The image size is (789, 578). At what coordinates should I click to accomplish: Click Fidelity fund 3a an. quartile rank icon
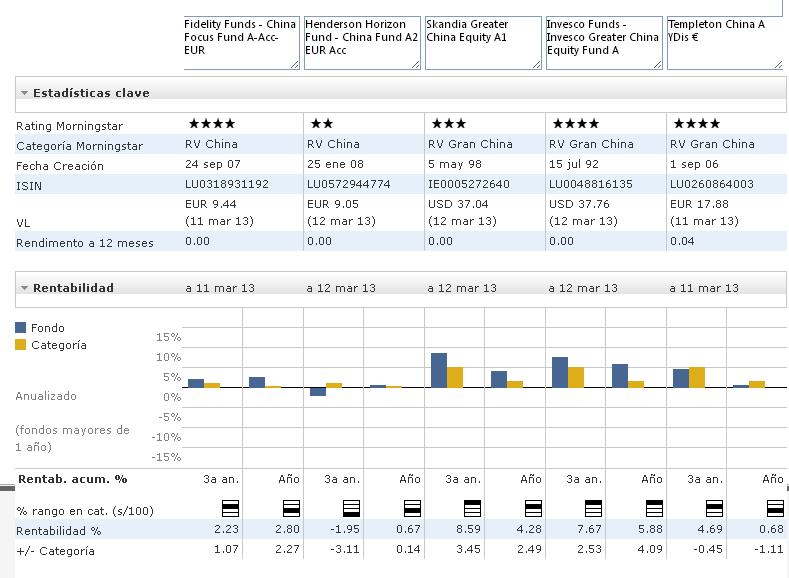coord(230,509)
